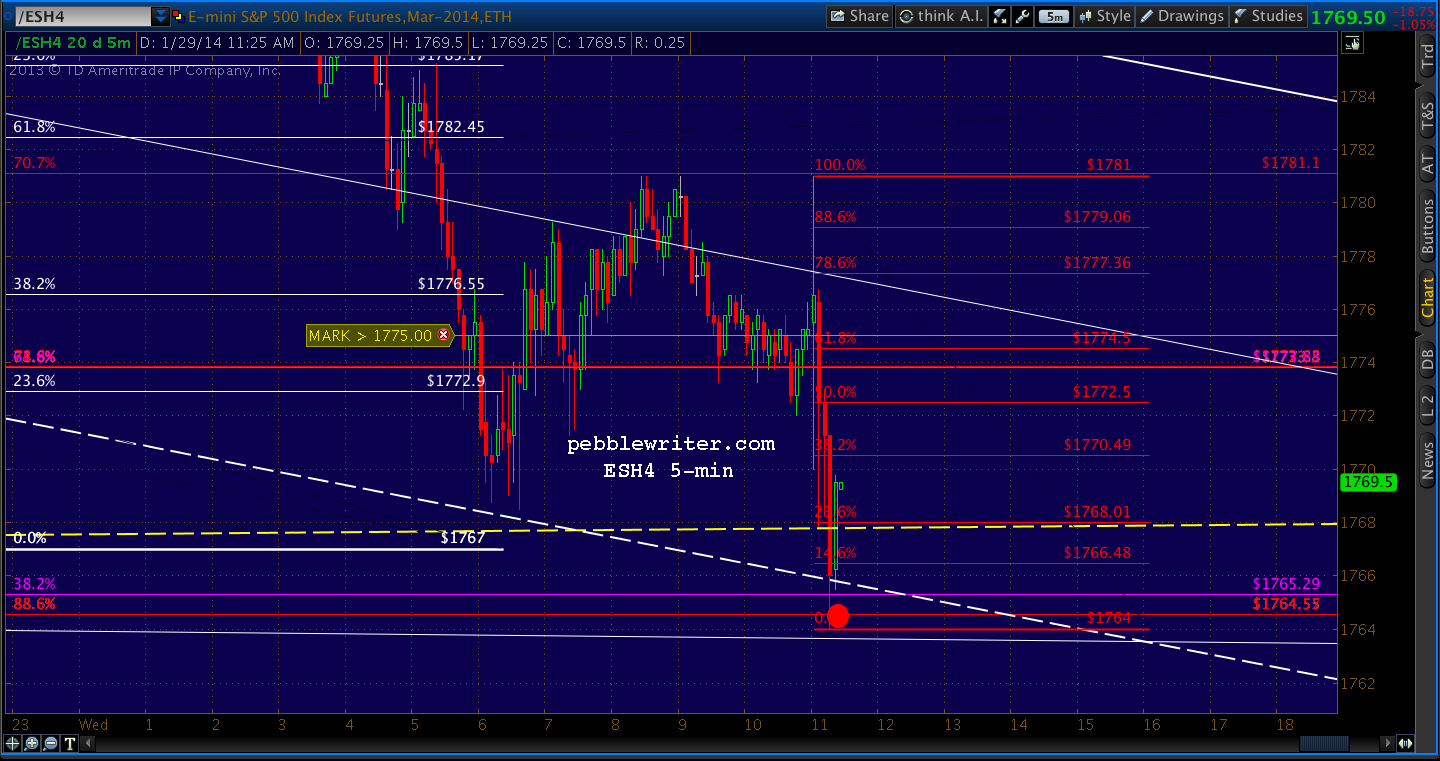Change the 5m timeframe setting
This screenshot has height=761, width=1440.
coord(1052,16)
